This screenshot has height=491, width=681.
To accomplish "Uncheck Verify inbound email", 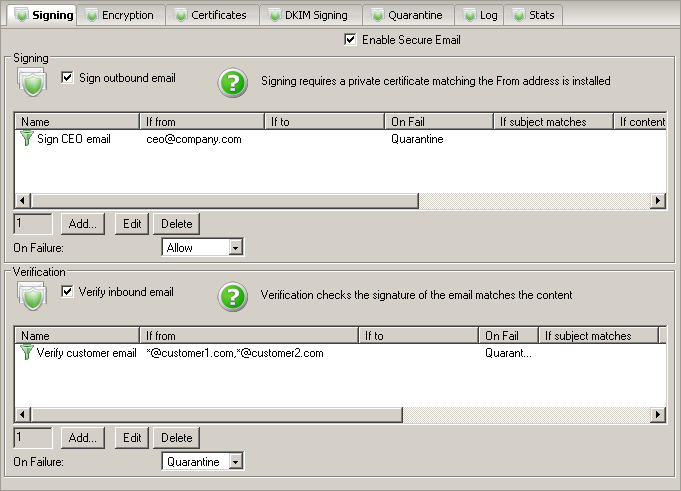I will click(x=68, y=292).
